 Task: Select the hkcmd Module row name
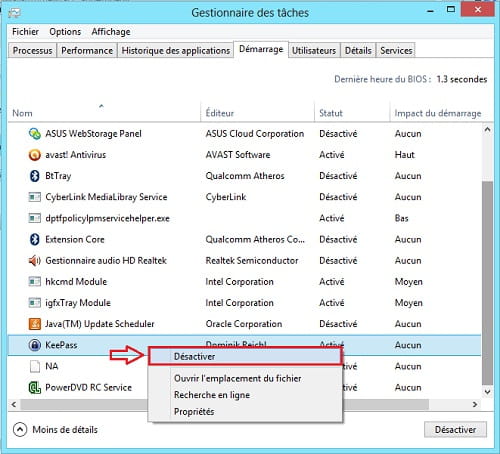(76, 282)
